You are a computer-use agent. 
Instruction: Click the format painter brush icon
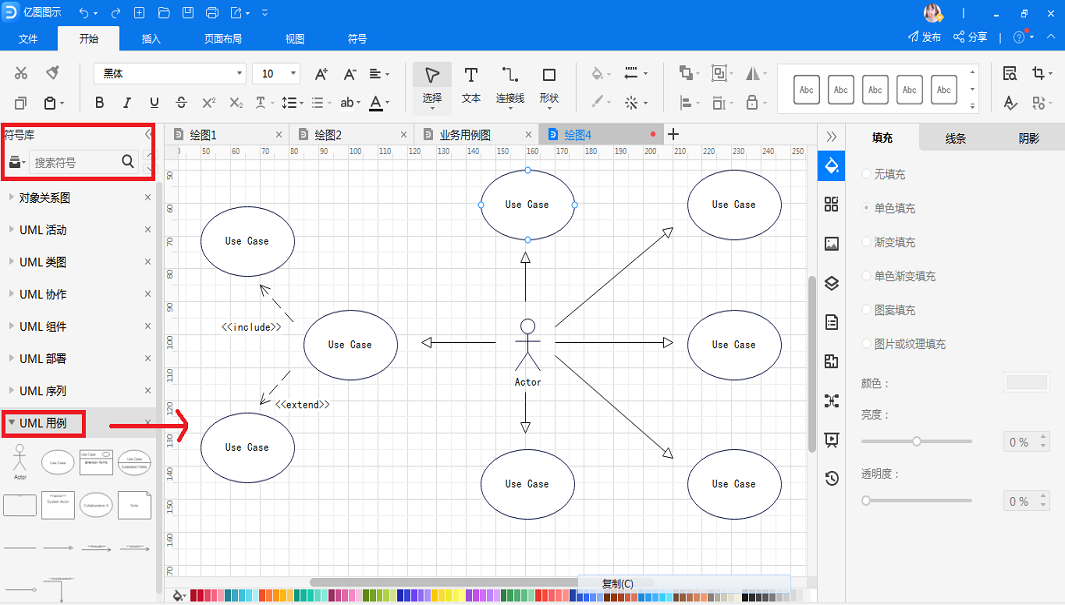52,73
